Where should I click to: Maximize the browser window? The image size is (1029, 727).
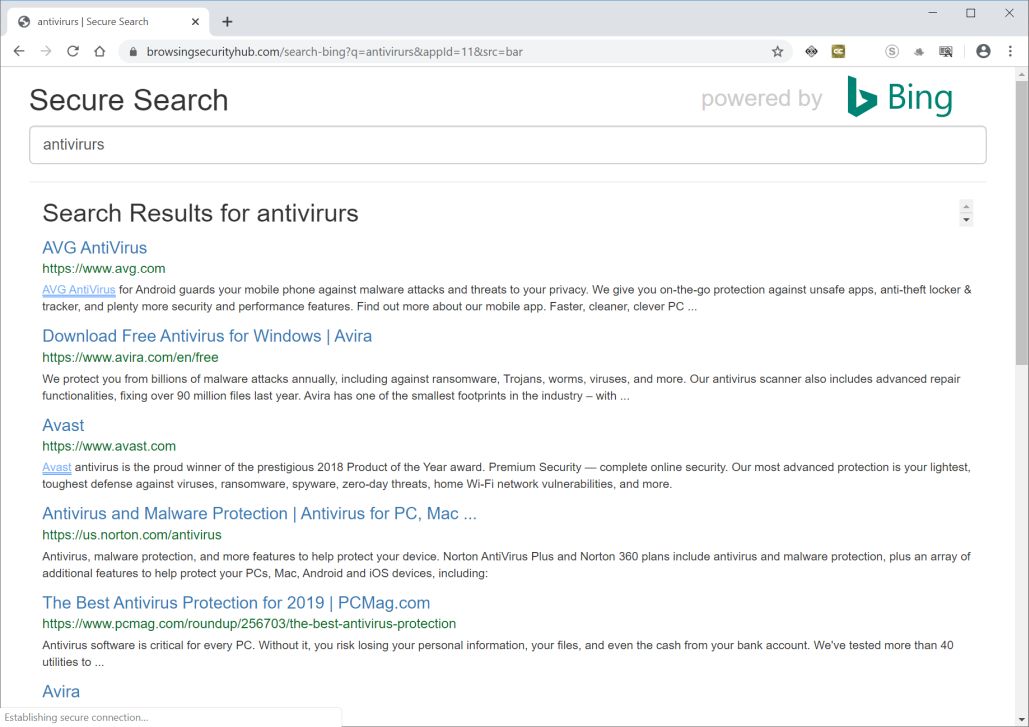tap(971, 13)
